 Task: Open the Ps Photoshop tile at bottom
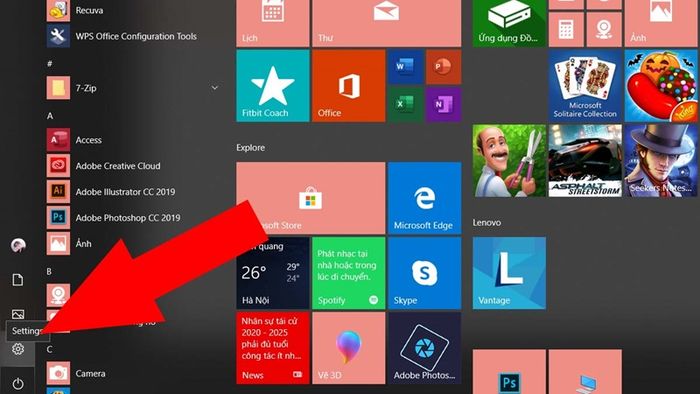click(509, 372)
